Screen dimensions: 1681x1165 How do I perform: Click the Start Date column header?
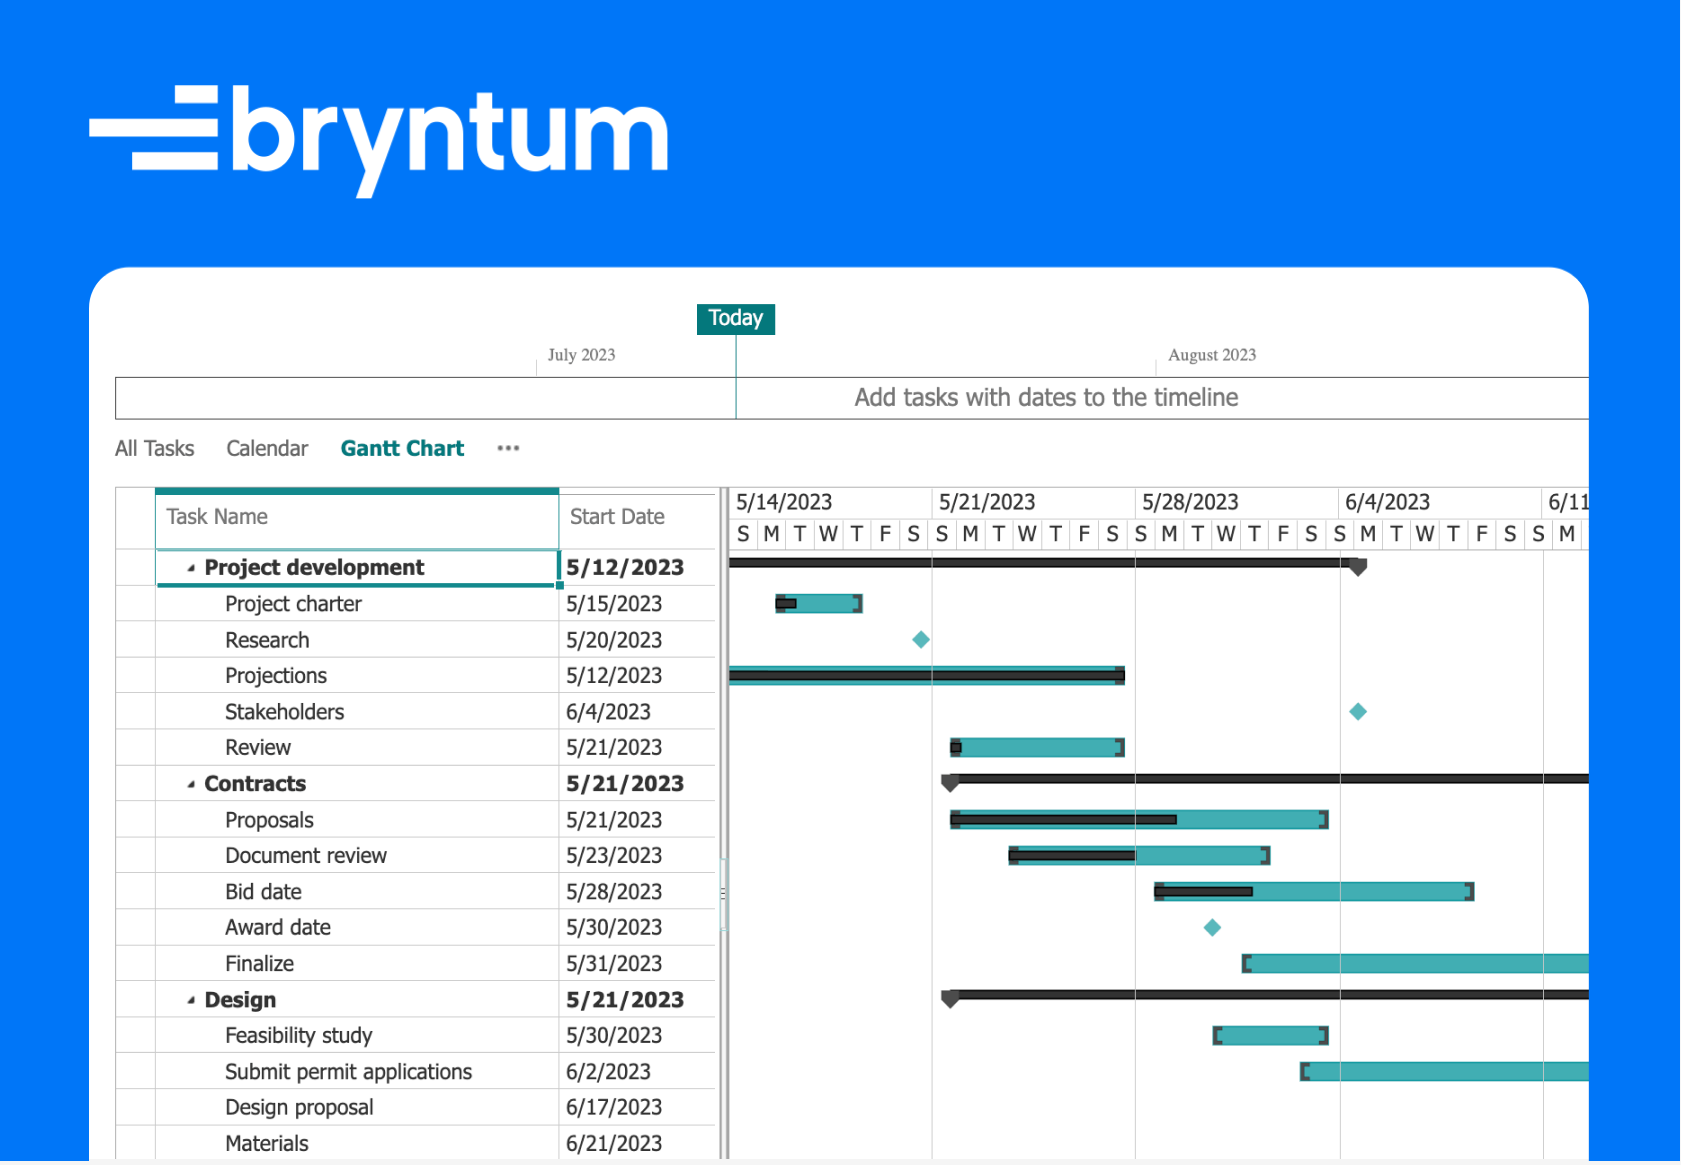pos(617,517)
